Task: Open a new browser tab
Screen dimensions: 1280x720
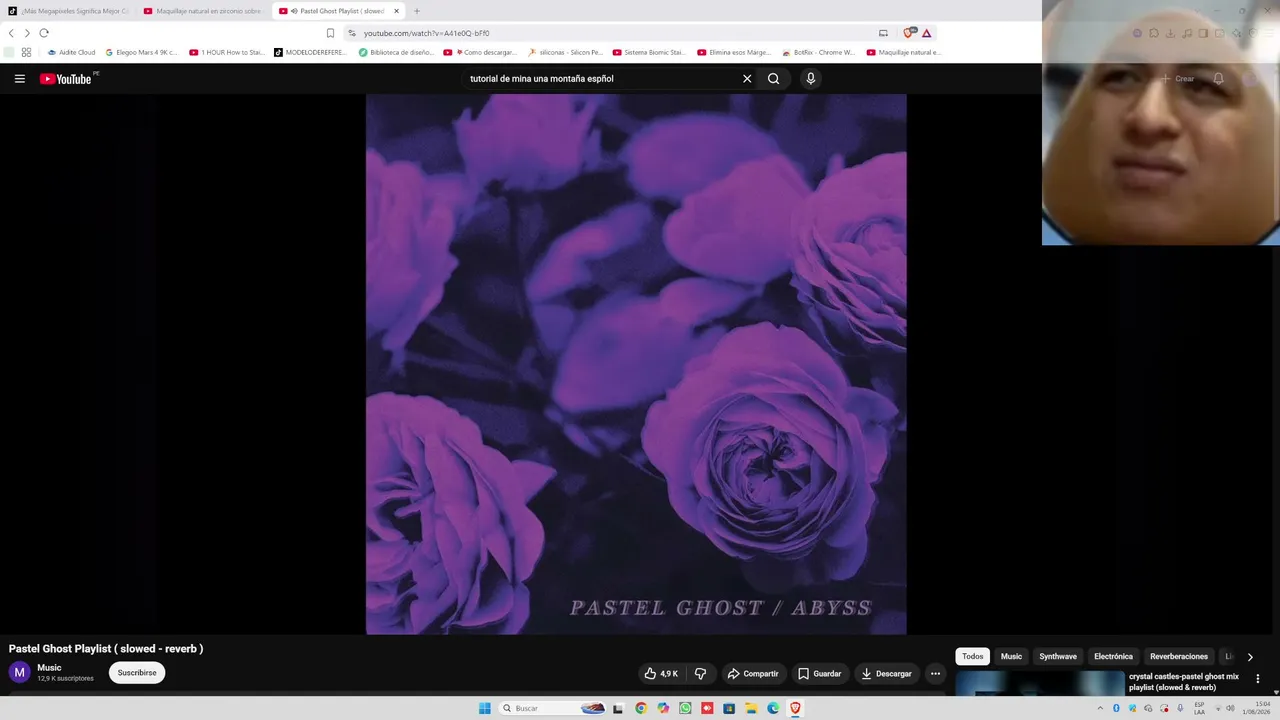Action: (417, 11)
